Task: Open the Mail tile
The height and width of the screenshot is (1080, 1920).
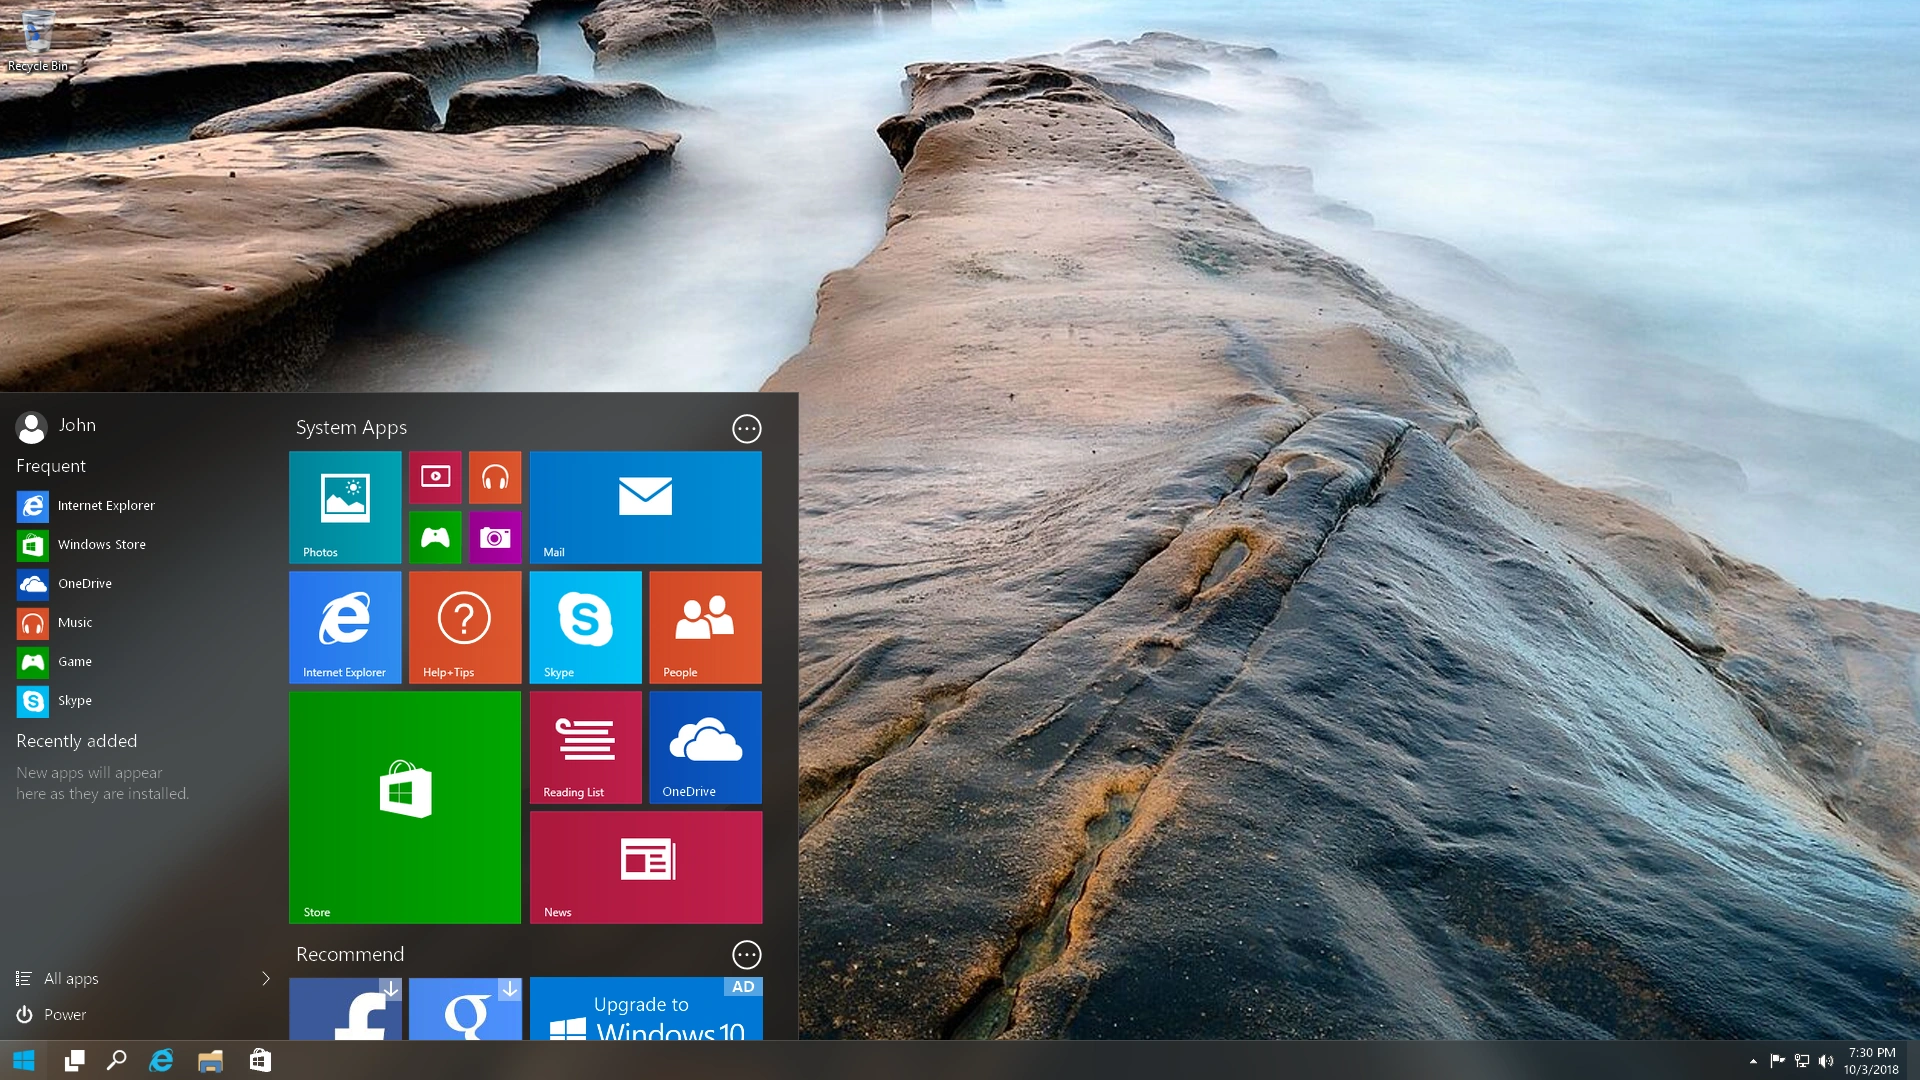Action: tap(645, 507)
